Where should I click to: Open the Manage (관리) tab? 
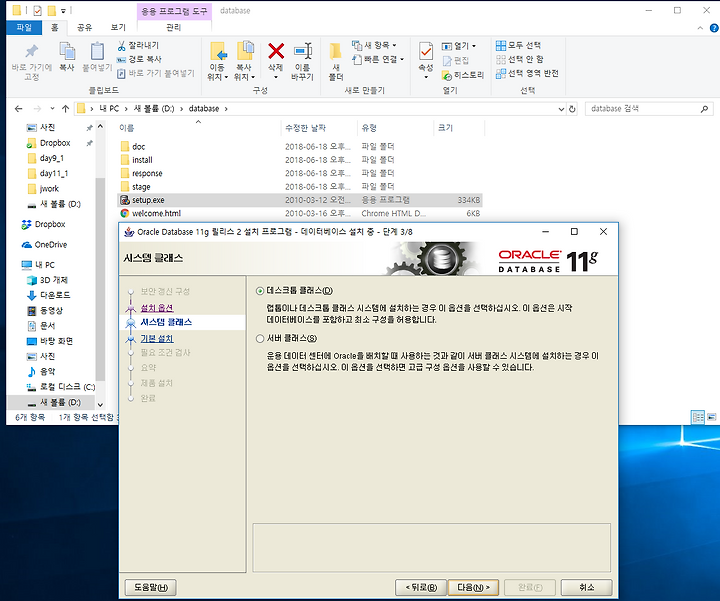174,28
